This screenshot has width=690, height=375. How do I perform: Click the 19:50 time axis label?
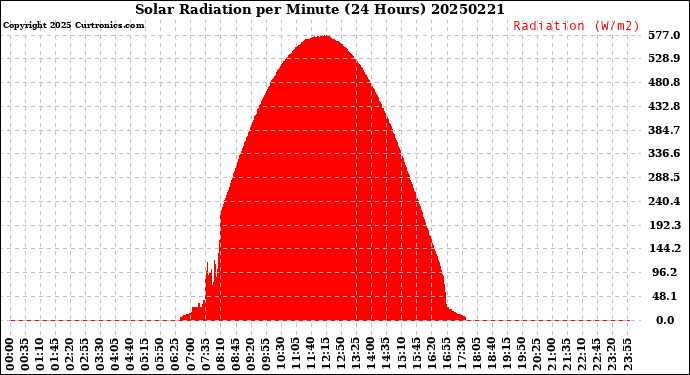[x=521, y=355]
